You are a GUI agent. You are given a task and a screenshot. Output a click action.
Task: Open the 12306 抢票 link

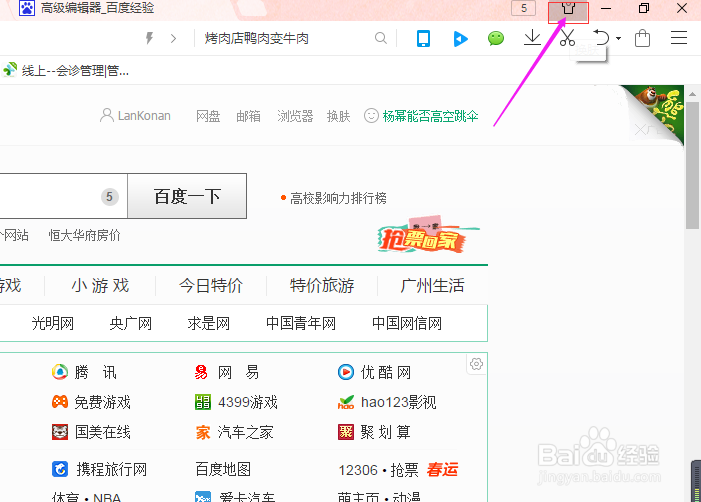coord(378,470)
